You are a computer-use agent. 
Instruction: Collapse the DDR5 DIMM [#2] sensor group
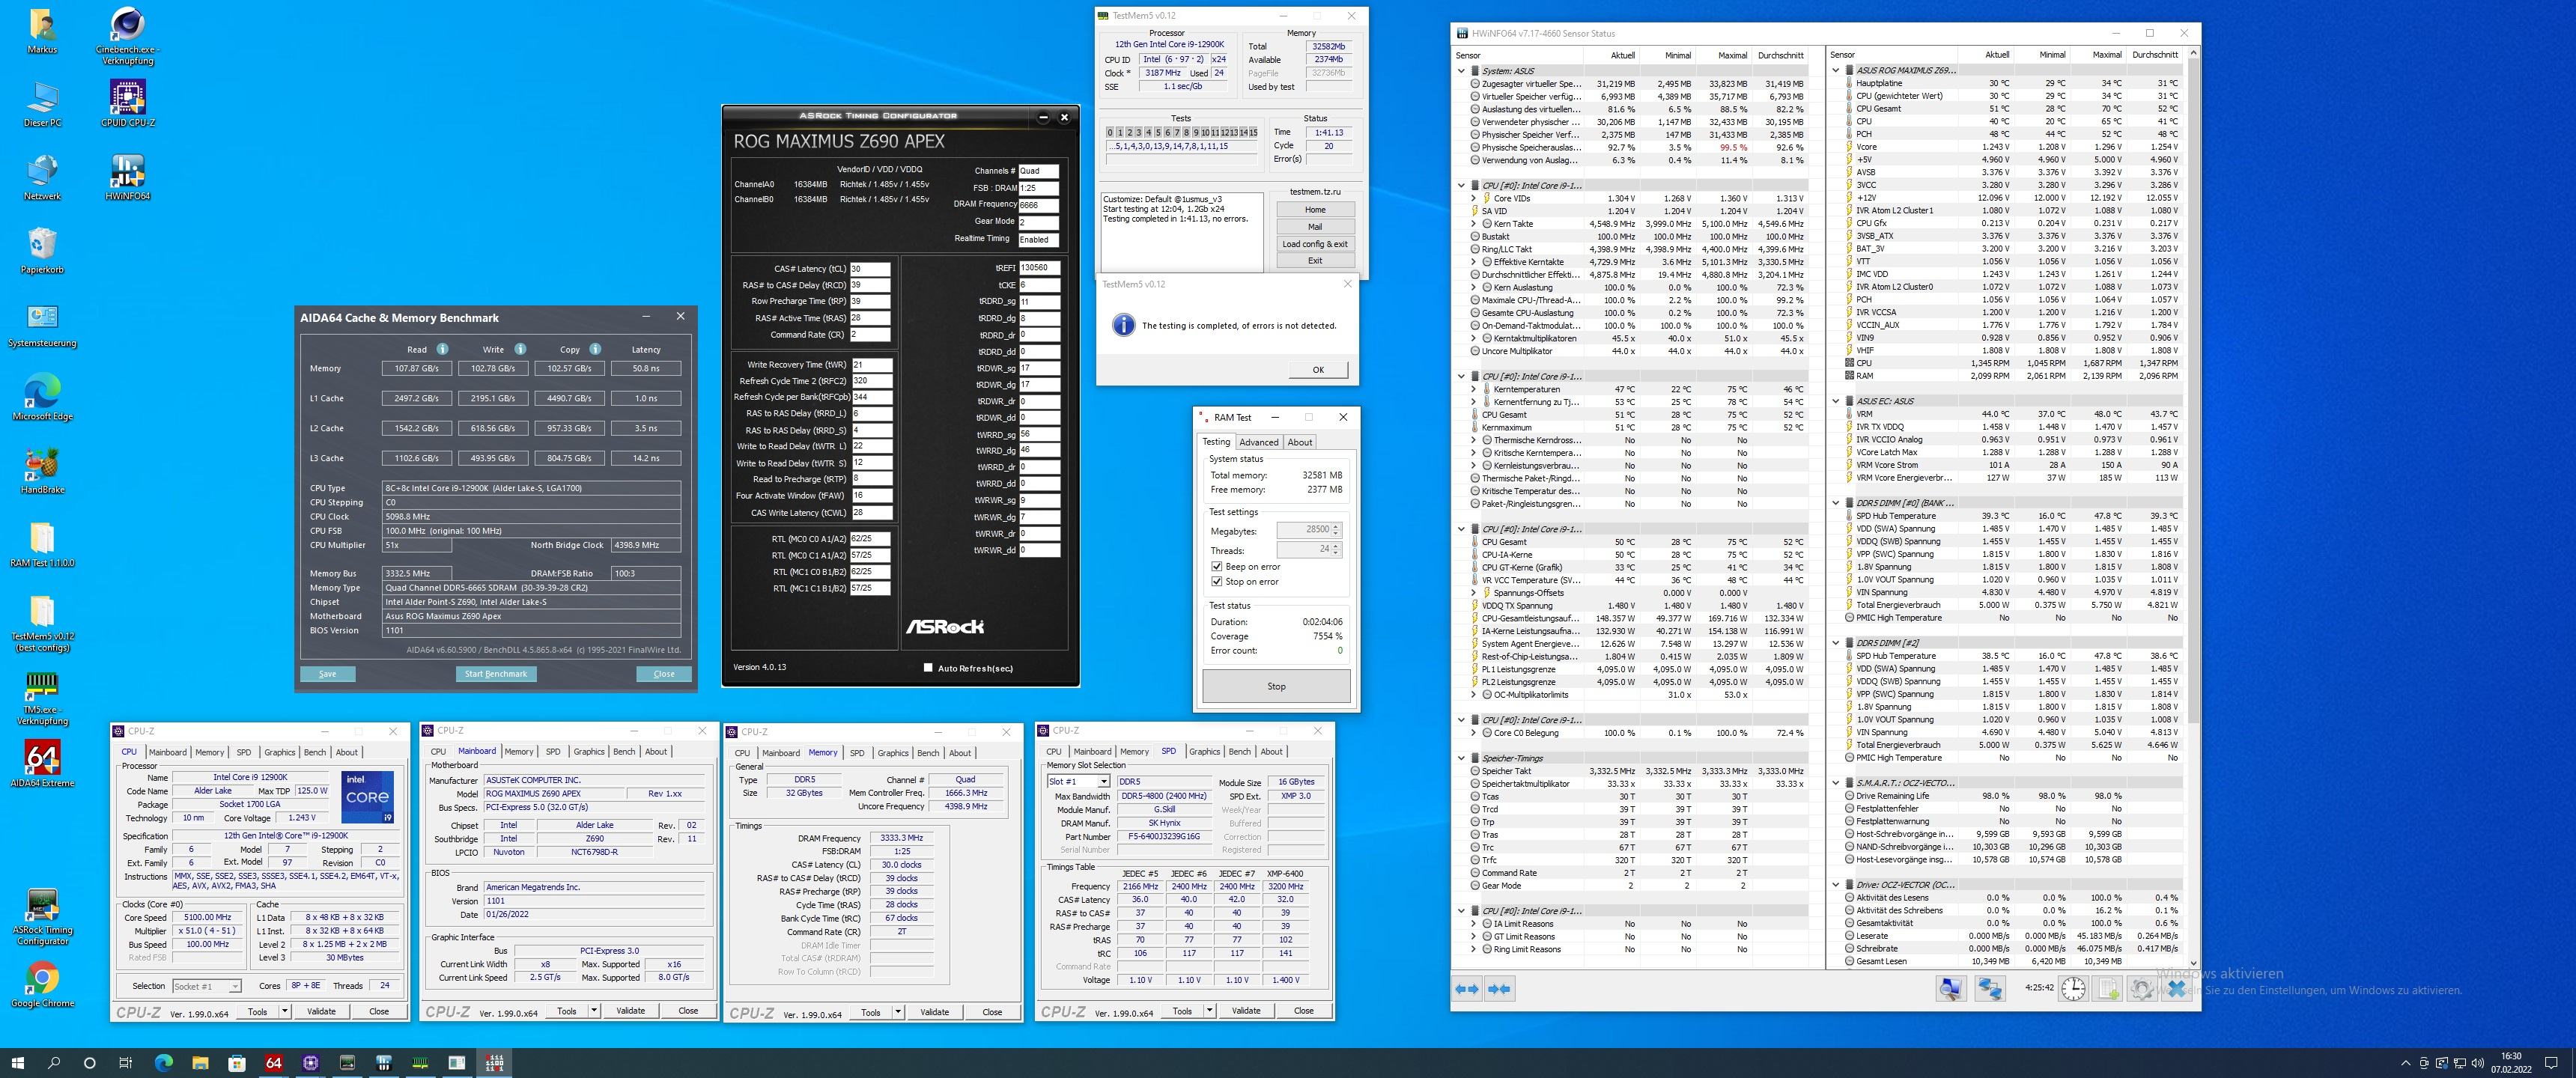click(1836, 643)
